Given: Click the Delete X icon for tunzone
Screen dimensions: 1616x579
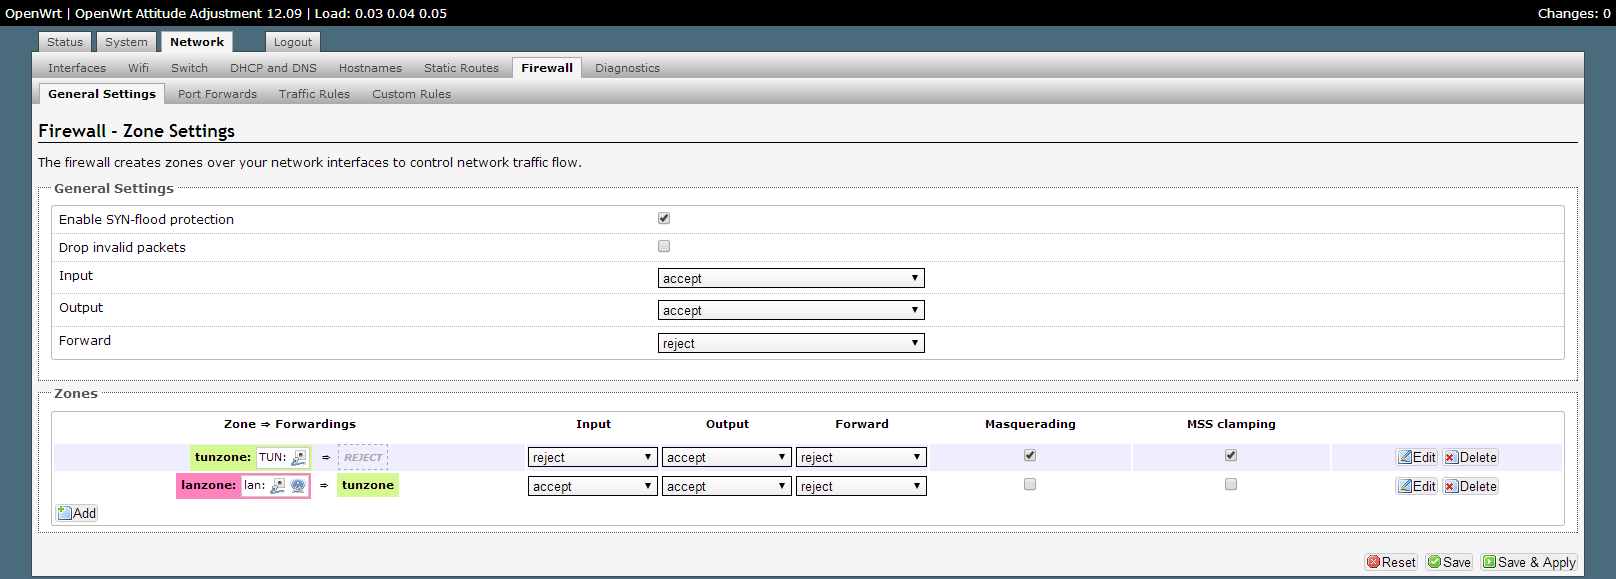Looking at the screenshot, I should click(x=1451, y=458).
